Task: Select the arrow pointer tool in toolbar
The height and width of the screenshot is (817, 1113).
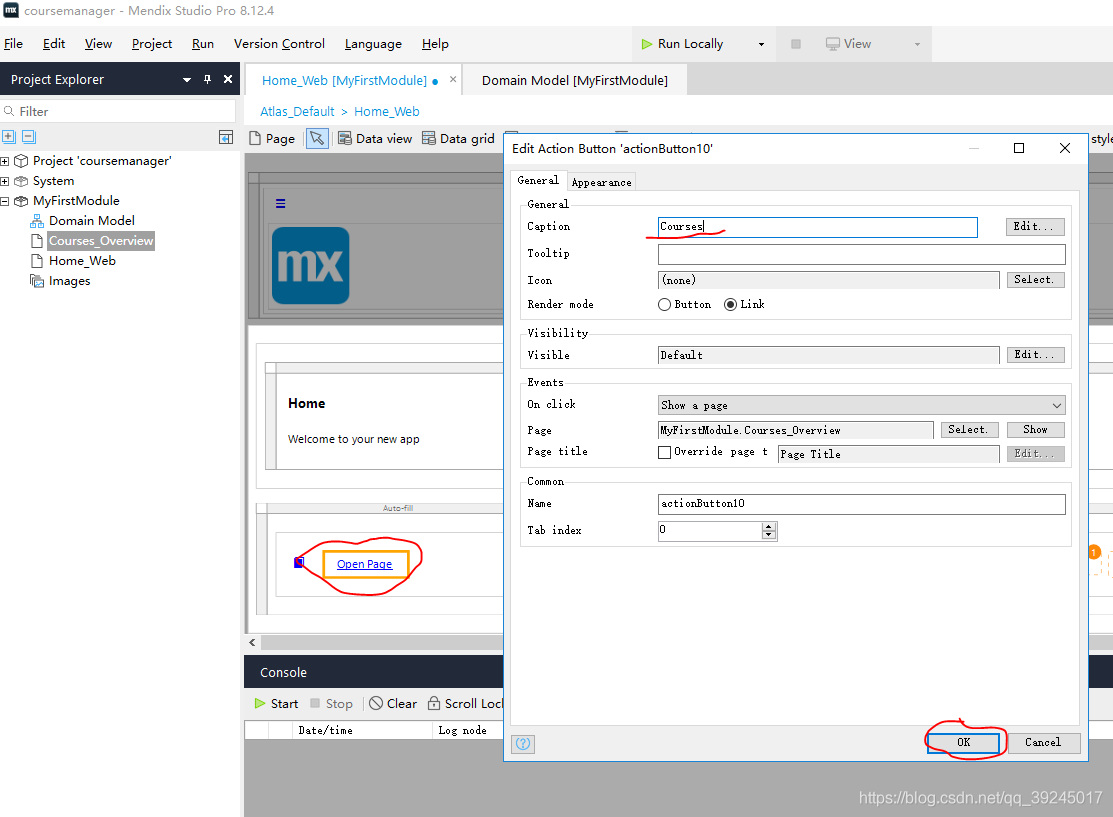Action: click(316, 139)
